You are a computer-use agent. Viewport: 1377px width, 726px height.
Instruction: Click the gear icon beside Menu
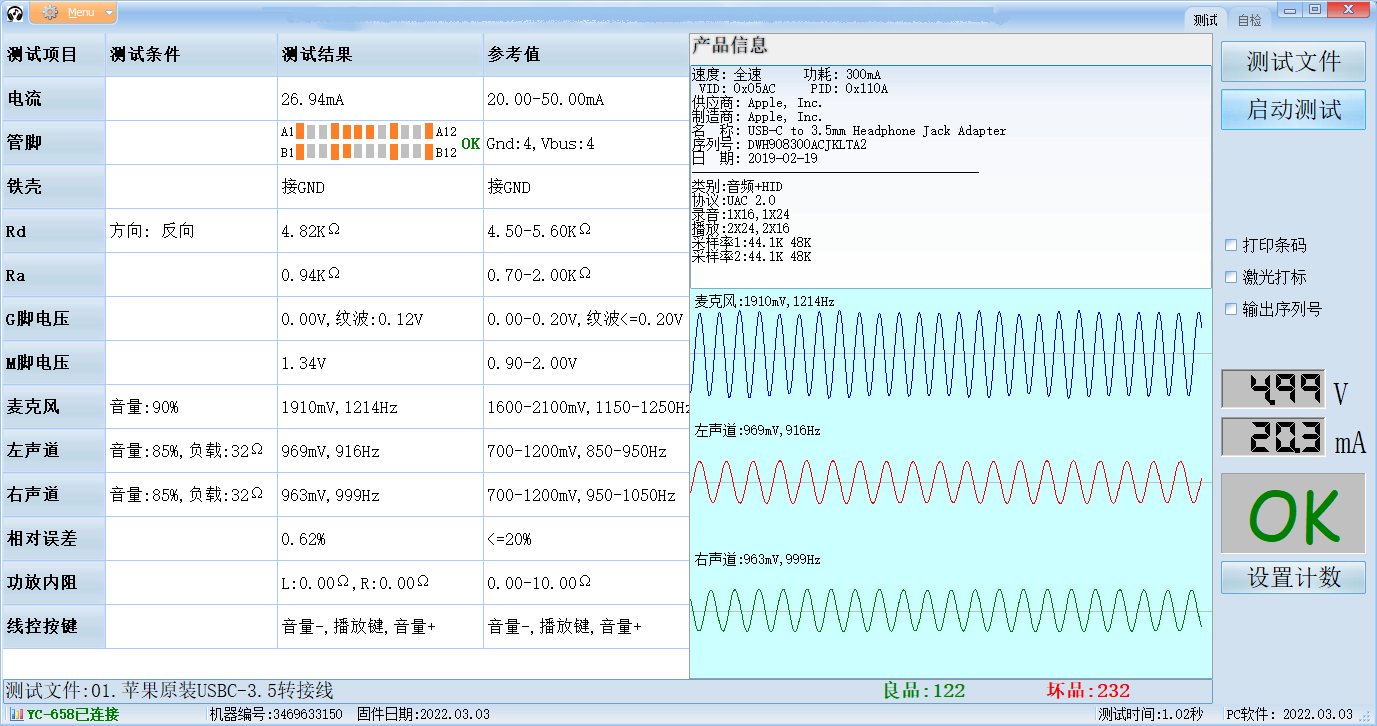pyautogui.click(x=50, y=12)
